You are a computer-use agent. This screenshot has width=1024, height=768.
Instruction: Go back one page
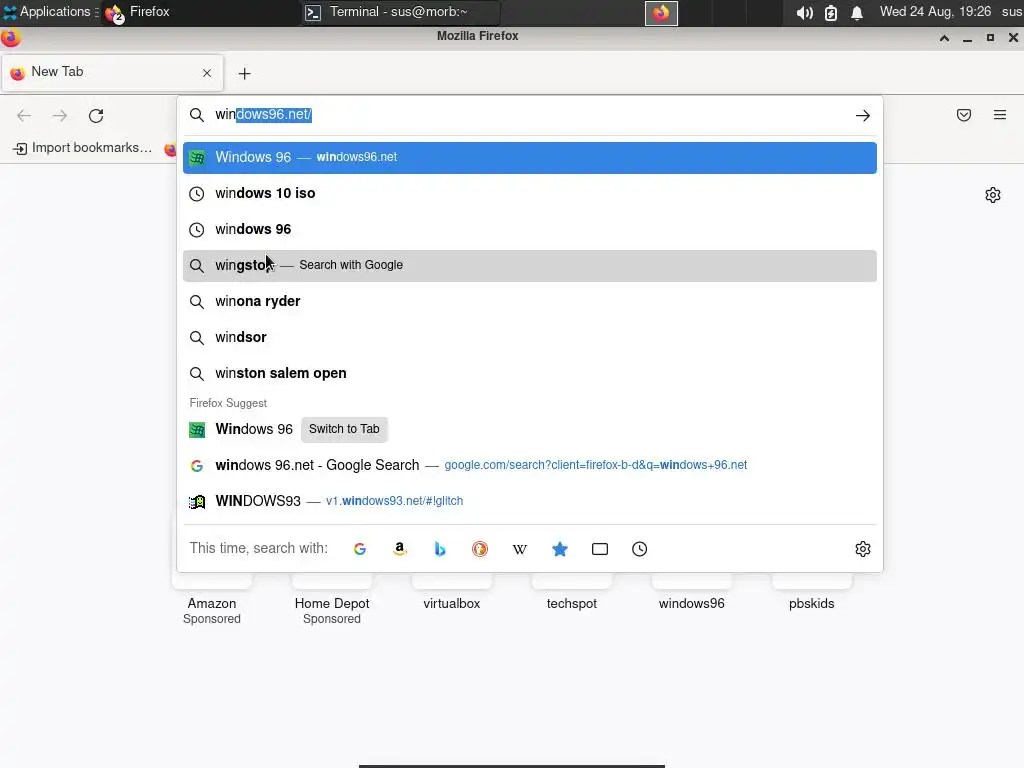click(x=24, y=116)
